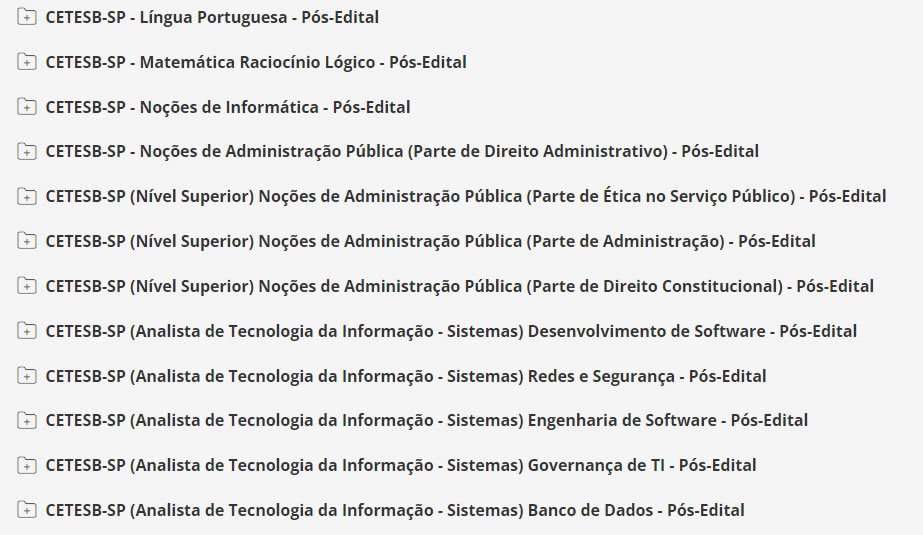Click folder icon beside Direito Constitucional course
This screenshot has width=923, height=535.
coord(27,286)
